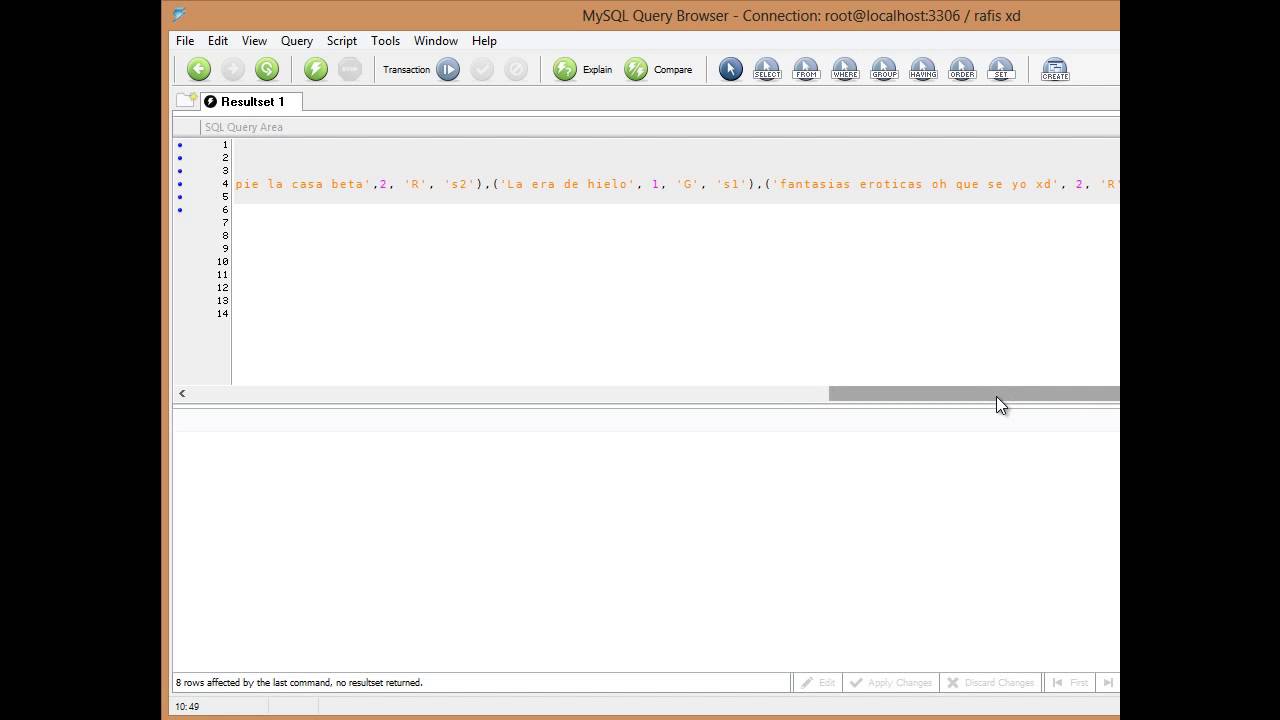
Task: Click the Apply Changes button
Action: point(889,682)
